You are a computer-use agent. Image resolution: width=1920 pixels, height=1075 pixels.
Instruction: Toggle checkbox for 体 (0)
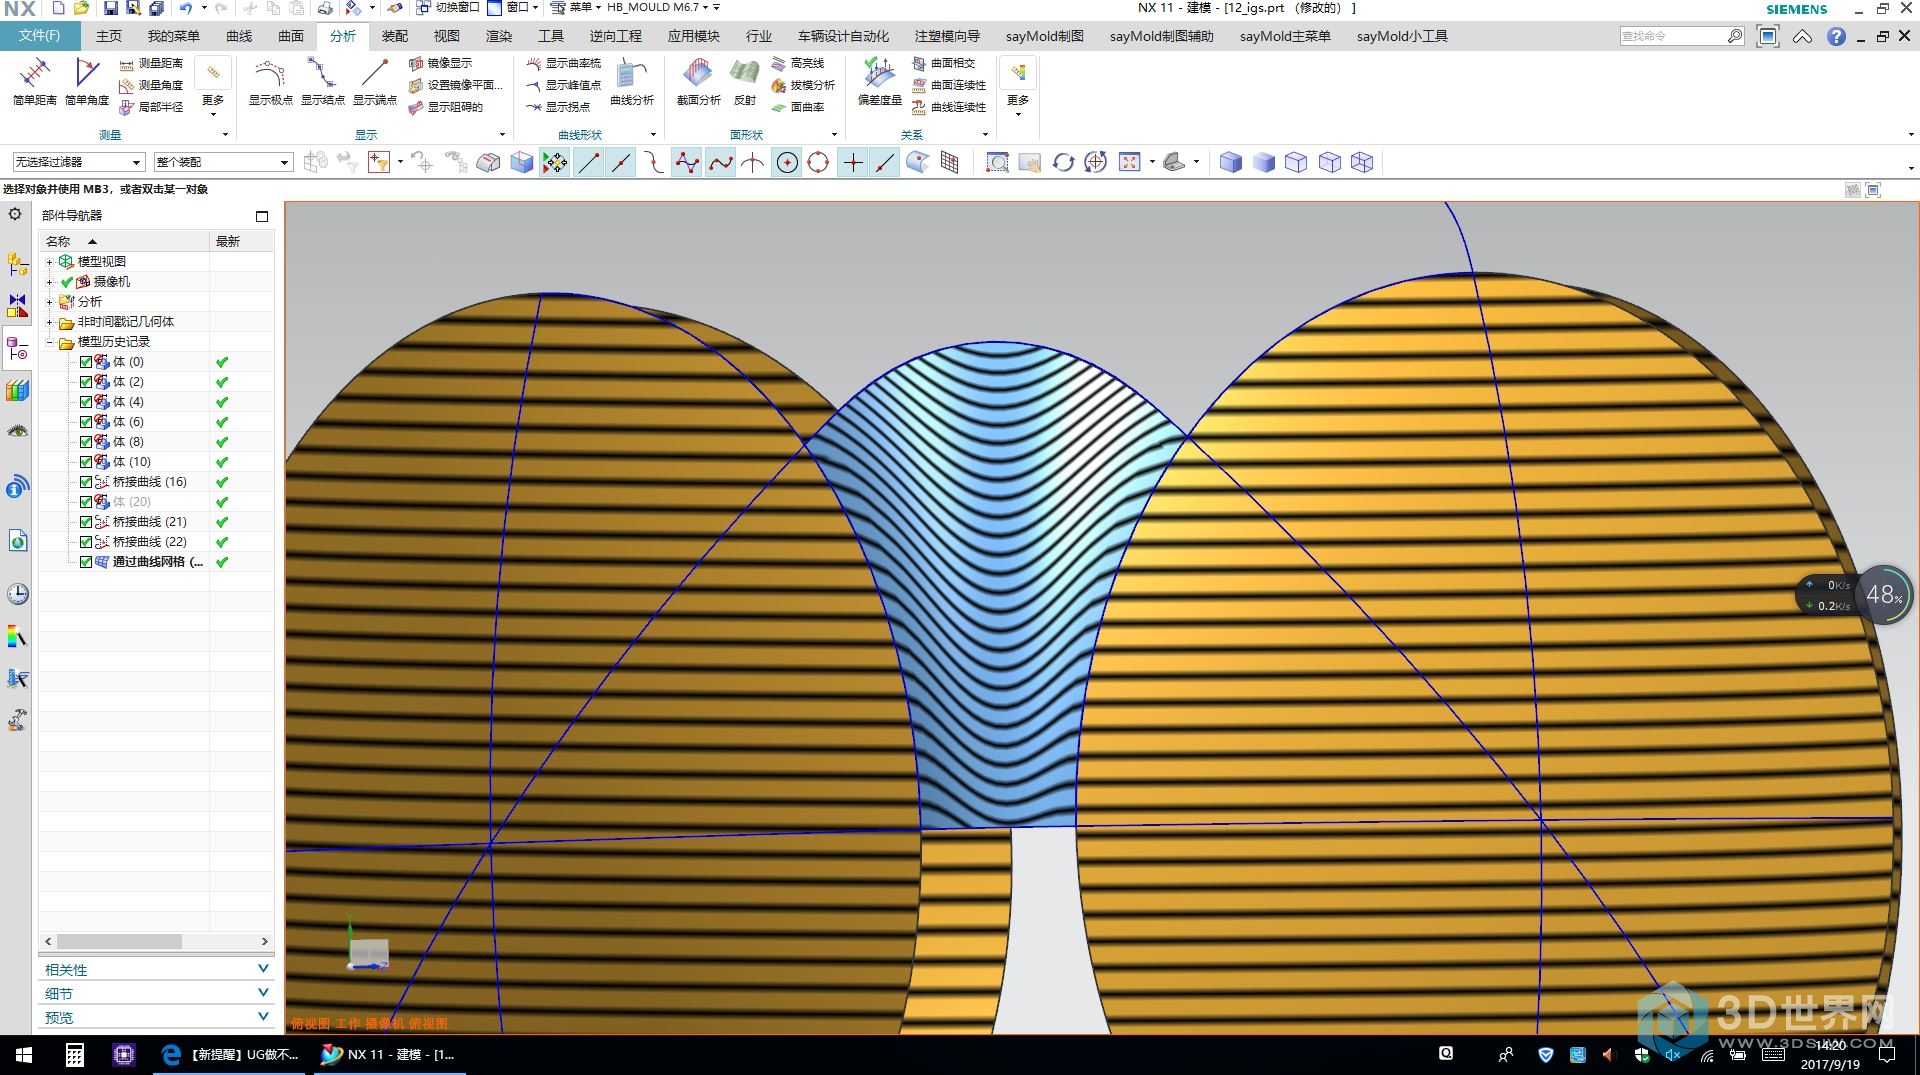click(x=86, y=362)
